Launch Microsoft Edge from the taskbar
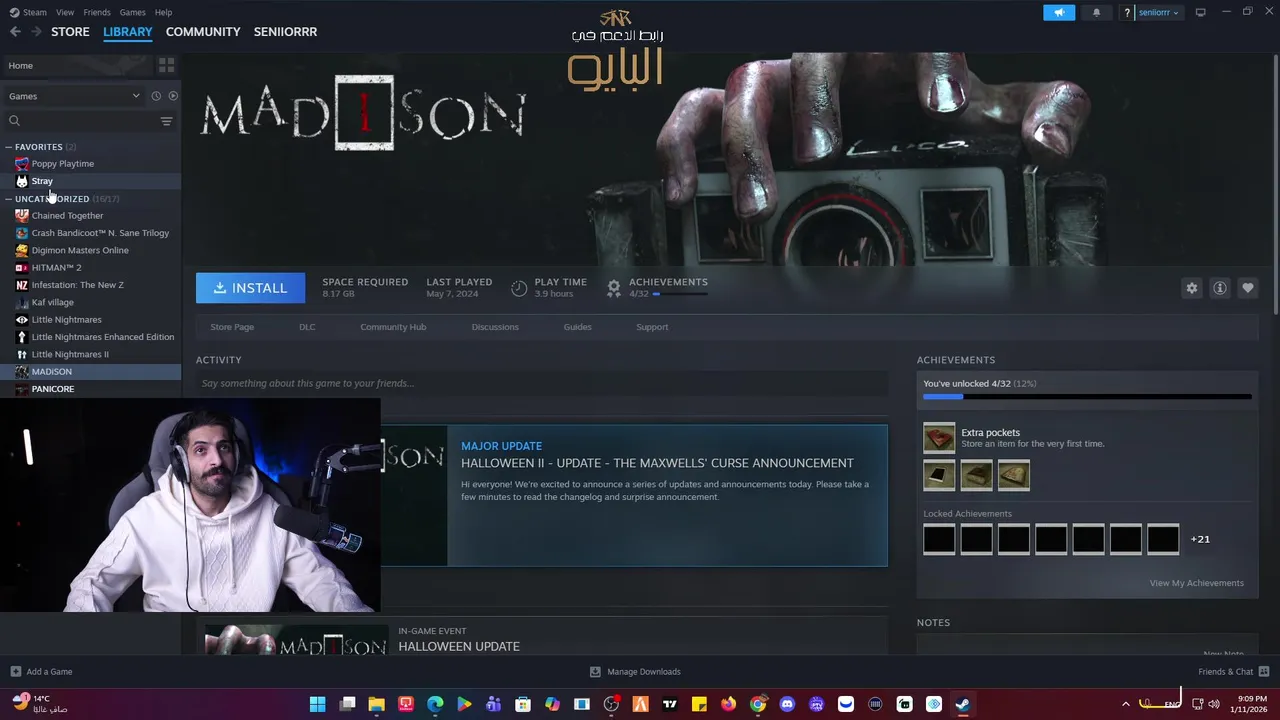The width and height of the screenshot is (1280, 720). click(x=435, y=704)
